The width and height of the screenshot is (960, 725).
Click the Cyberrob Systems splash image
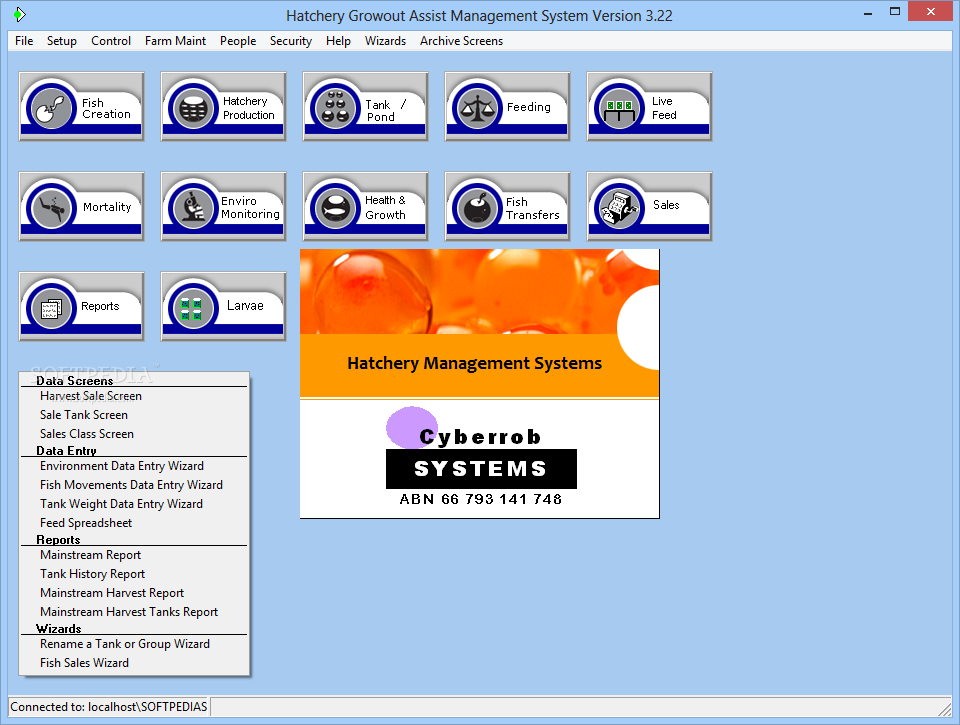479,384
